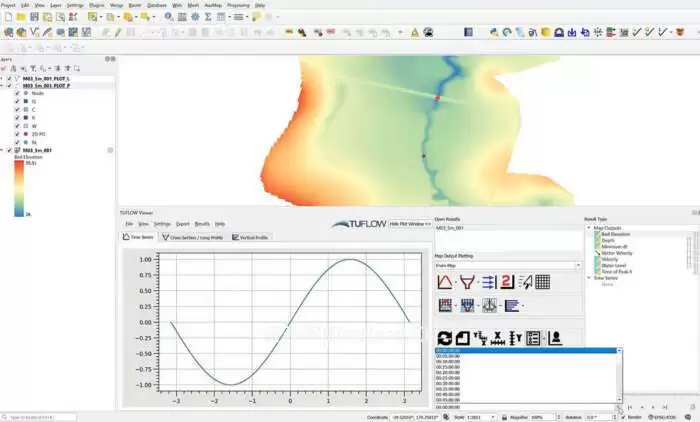
Task: Click the filter legend icon in Layers panel
Action: click(33, 68)
